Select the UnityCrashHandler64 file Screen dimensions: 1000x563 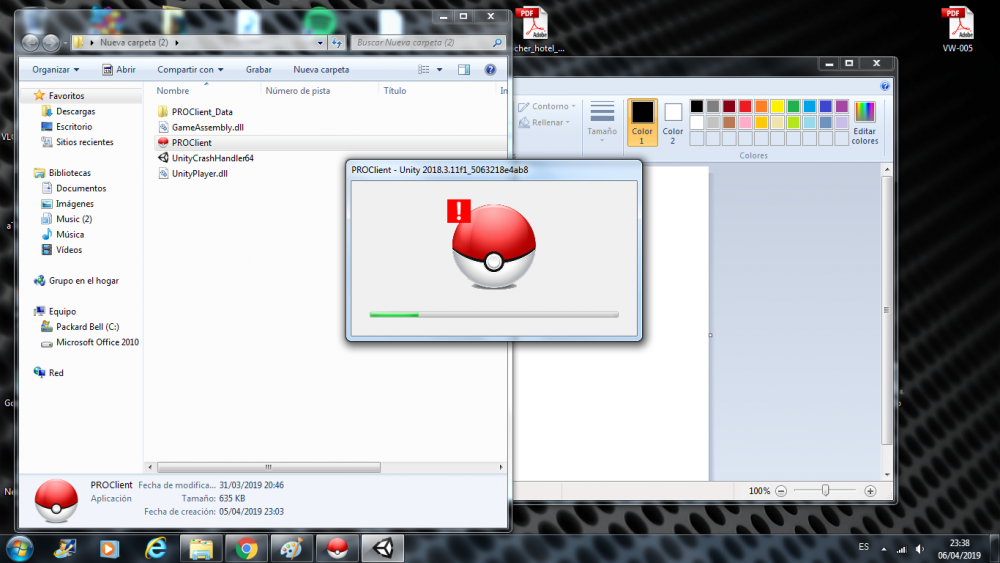click(212, 158)
